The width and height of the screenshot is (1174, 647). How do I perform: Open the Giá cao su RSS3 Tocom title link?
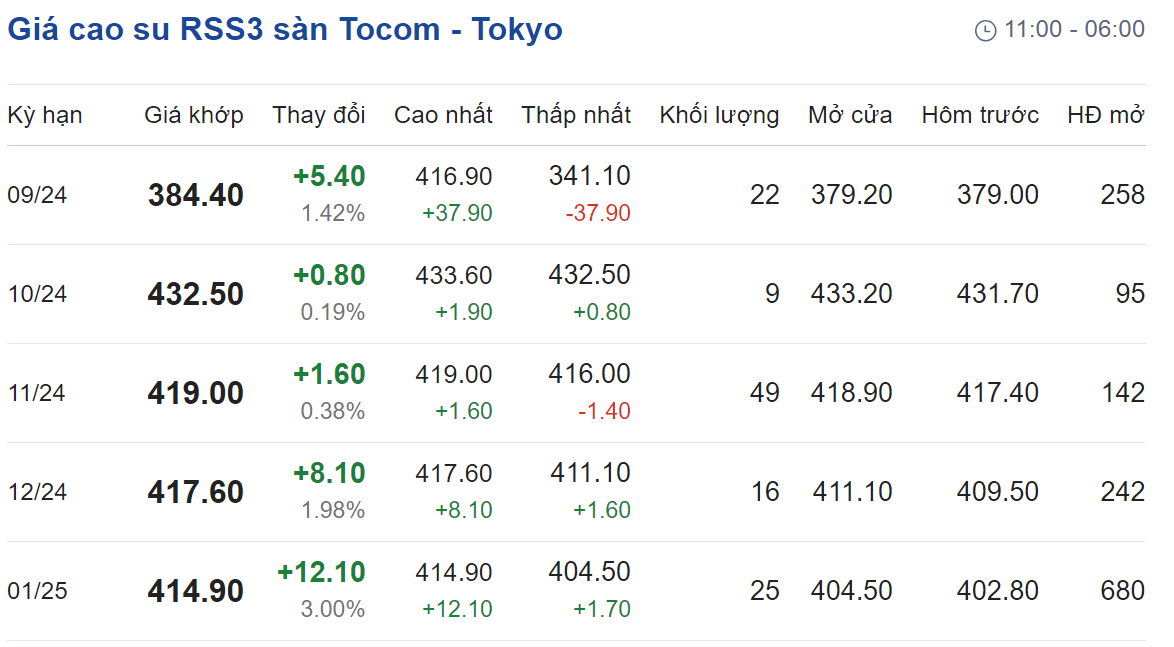[x=285, y=30]
